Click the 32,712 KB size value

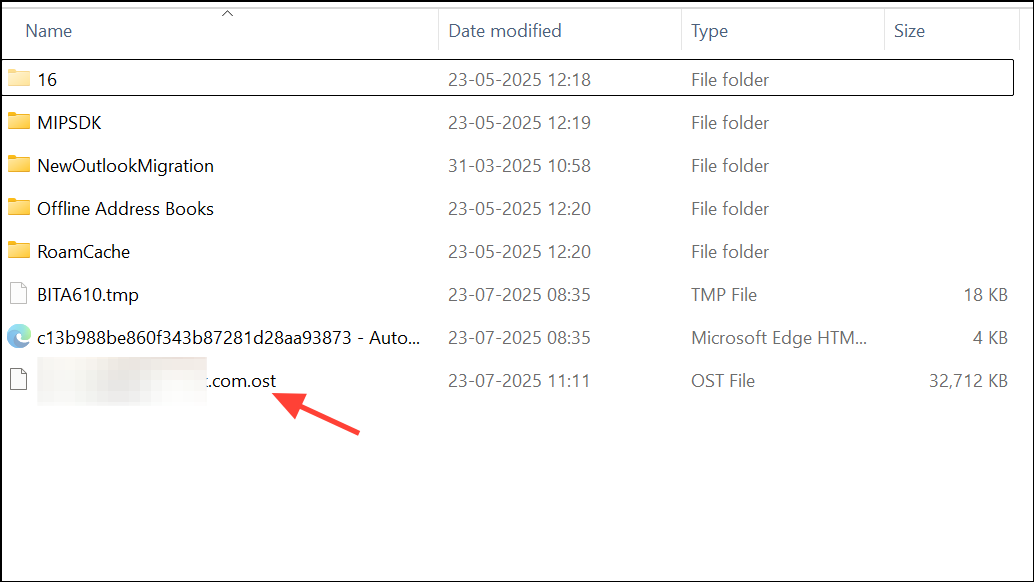pos(968,381)
